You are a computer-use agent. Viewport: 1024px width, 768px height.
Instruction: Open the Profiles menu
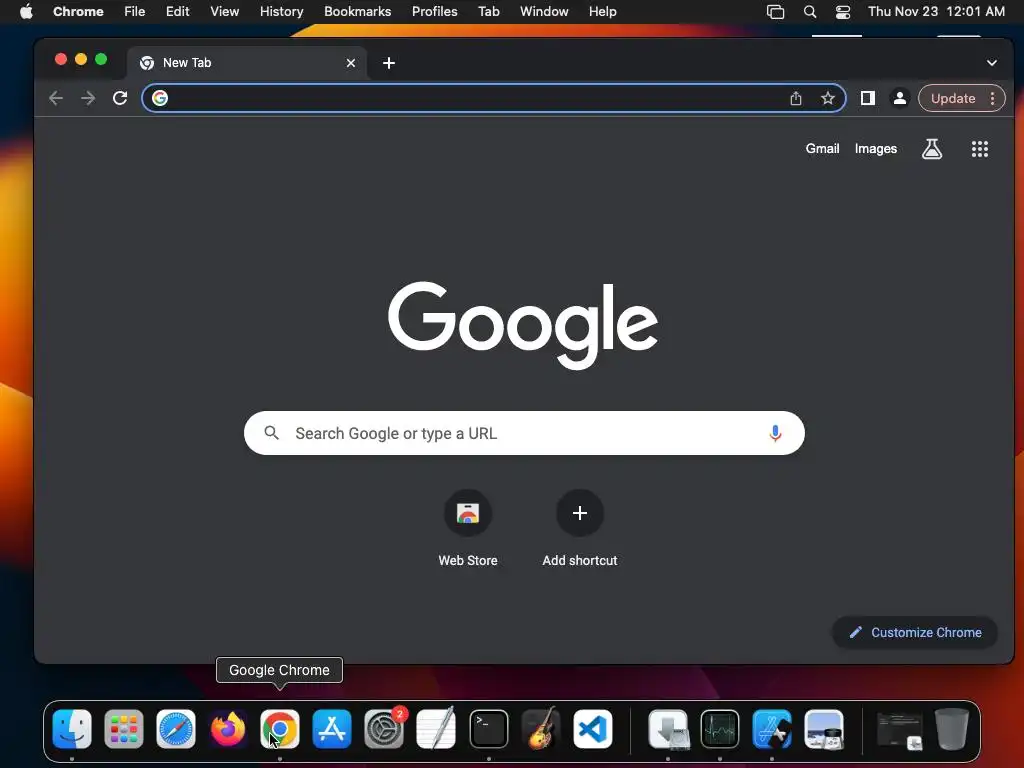click(434, 11)
